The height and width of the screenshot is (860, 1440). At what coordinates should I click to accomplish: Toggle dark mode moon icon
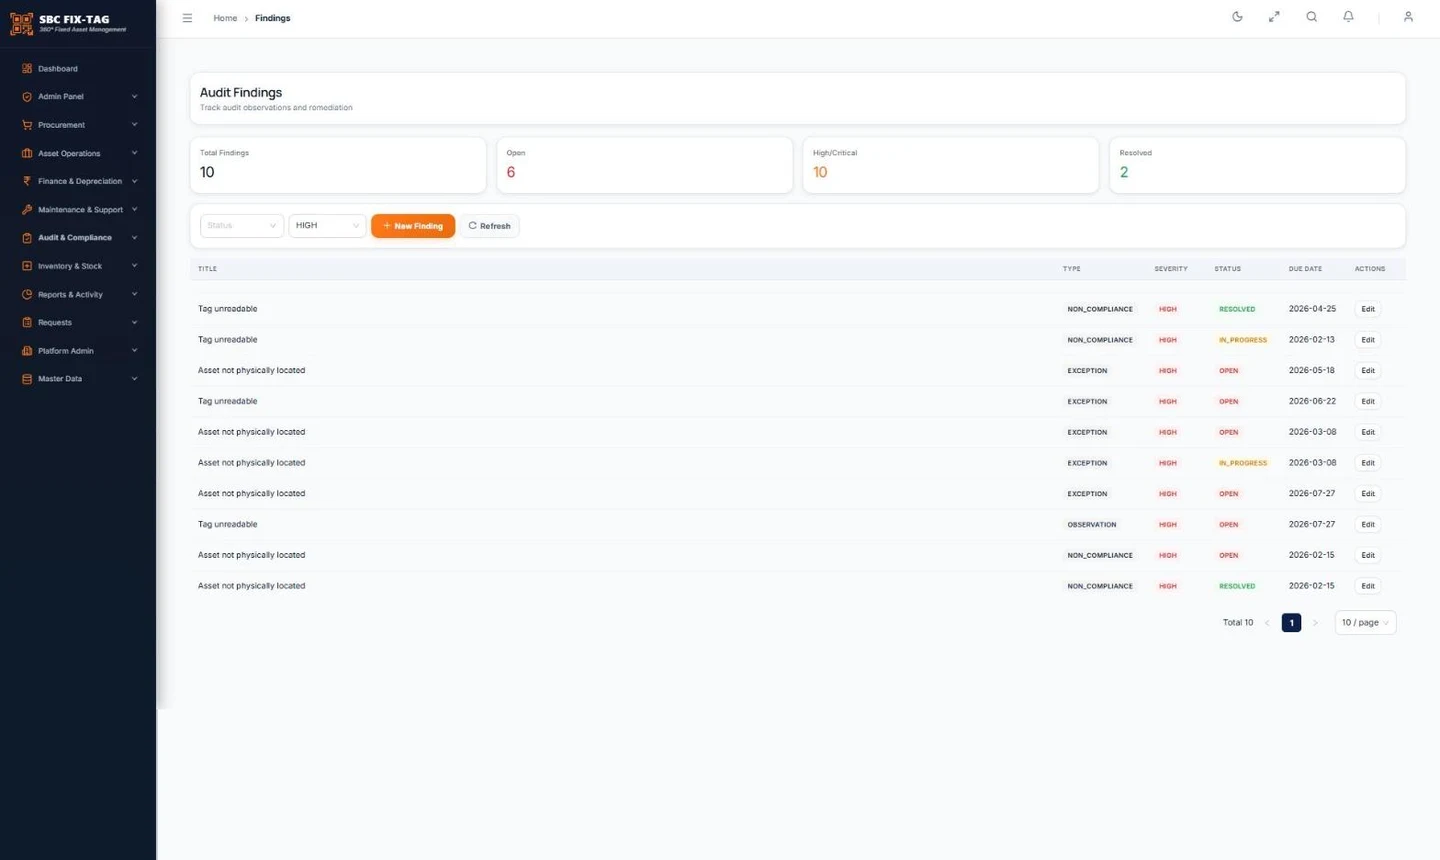pyautogui.click(x=1237, y=17)
